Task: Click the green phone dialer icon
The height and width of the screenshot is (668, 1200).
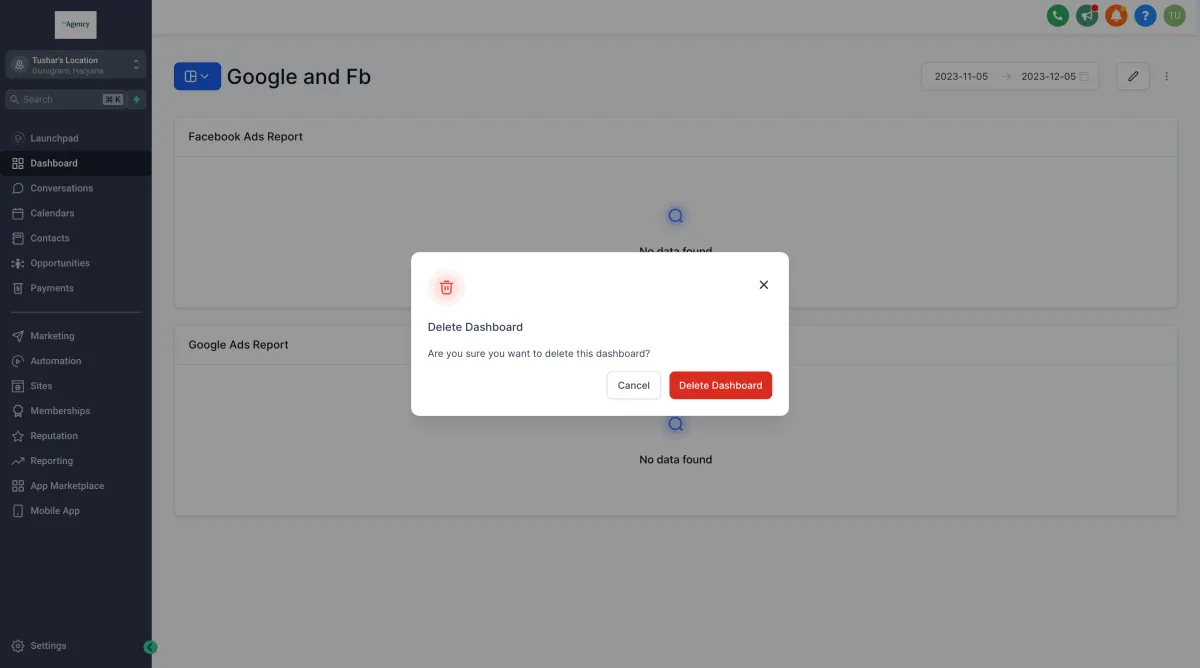Action: (1057, 15)
